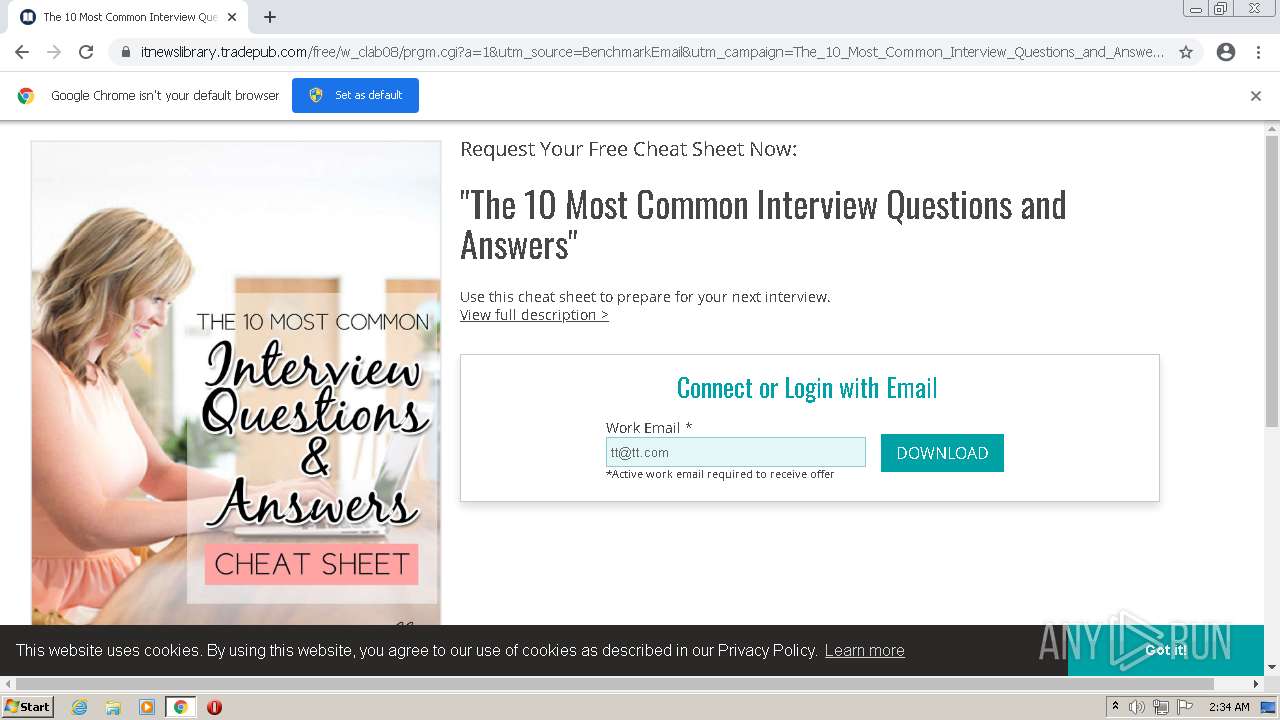
Task: Dismiss the default browser infobar
Action: (x=1256, y=96)
